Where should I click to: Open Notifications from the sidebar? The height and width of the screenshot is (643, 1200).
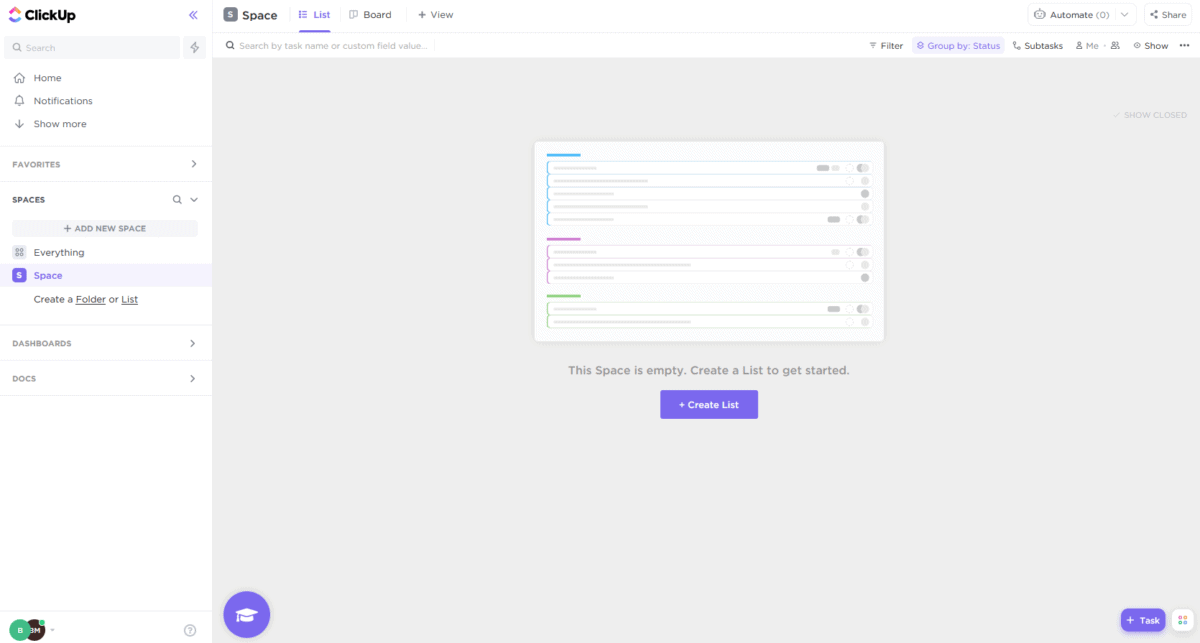pos(62,100)
